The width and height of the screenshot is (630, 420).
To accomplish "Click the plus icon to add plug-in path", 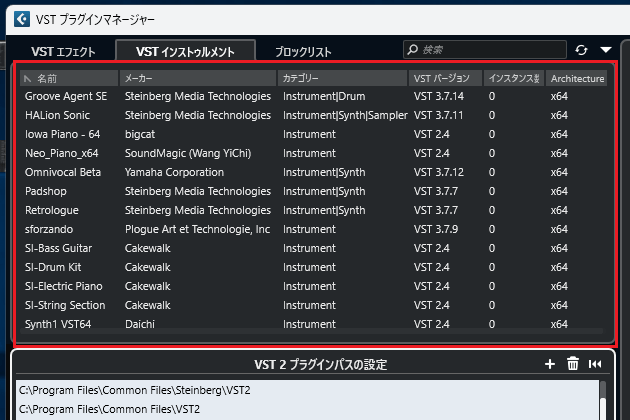I will coord(549,364).
